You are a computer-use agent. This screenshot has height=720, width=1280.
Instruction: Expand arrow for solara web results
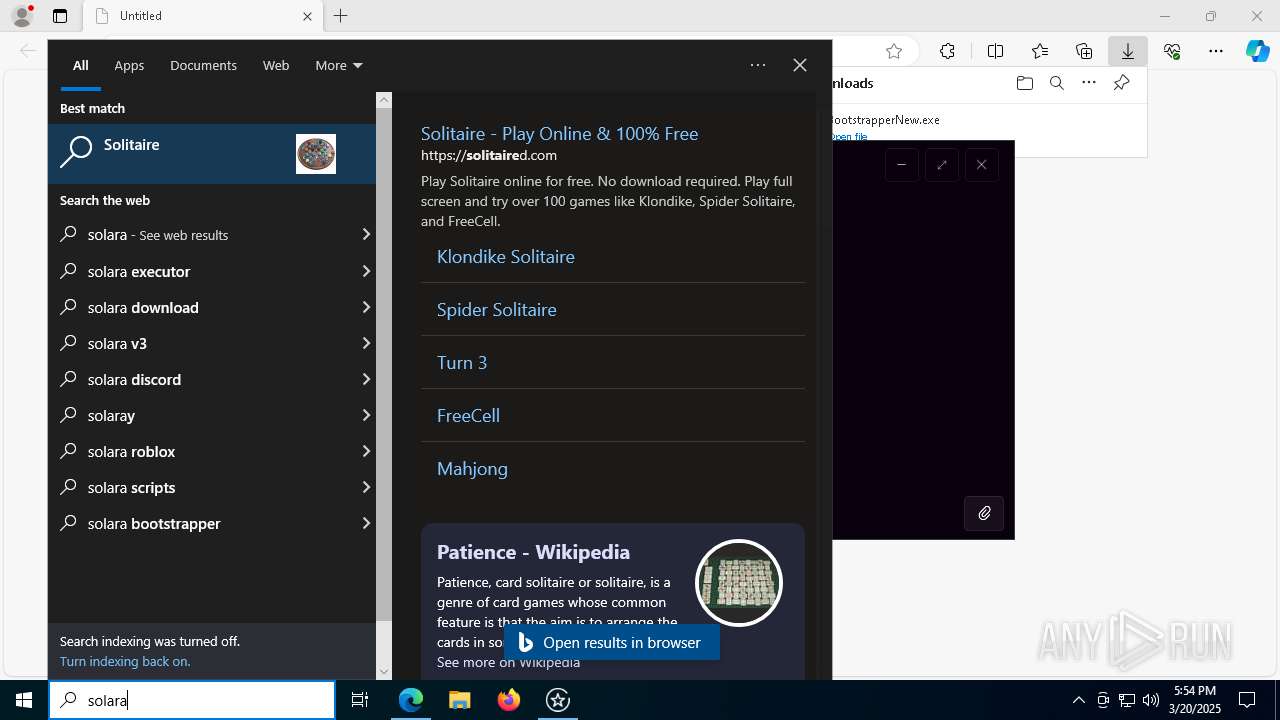point(366,234)
